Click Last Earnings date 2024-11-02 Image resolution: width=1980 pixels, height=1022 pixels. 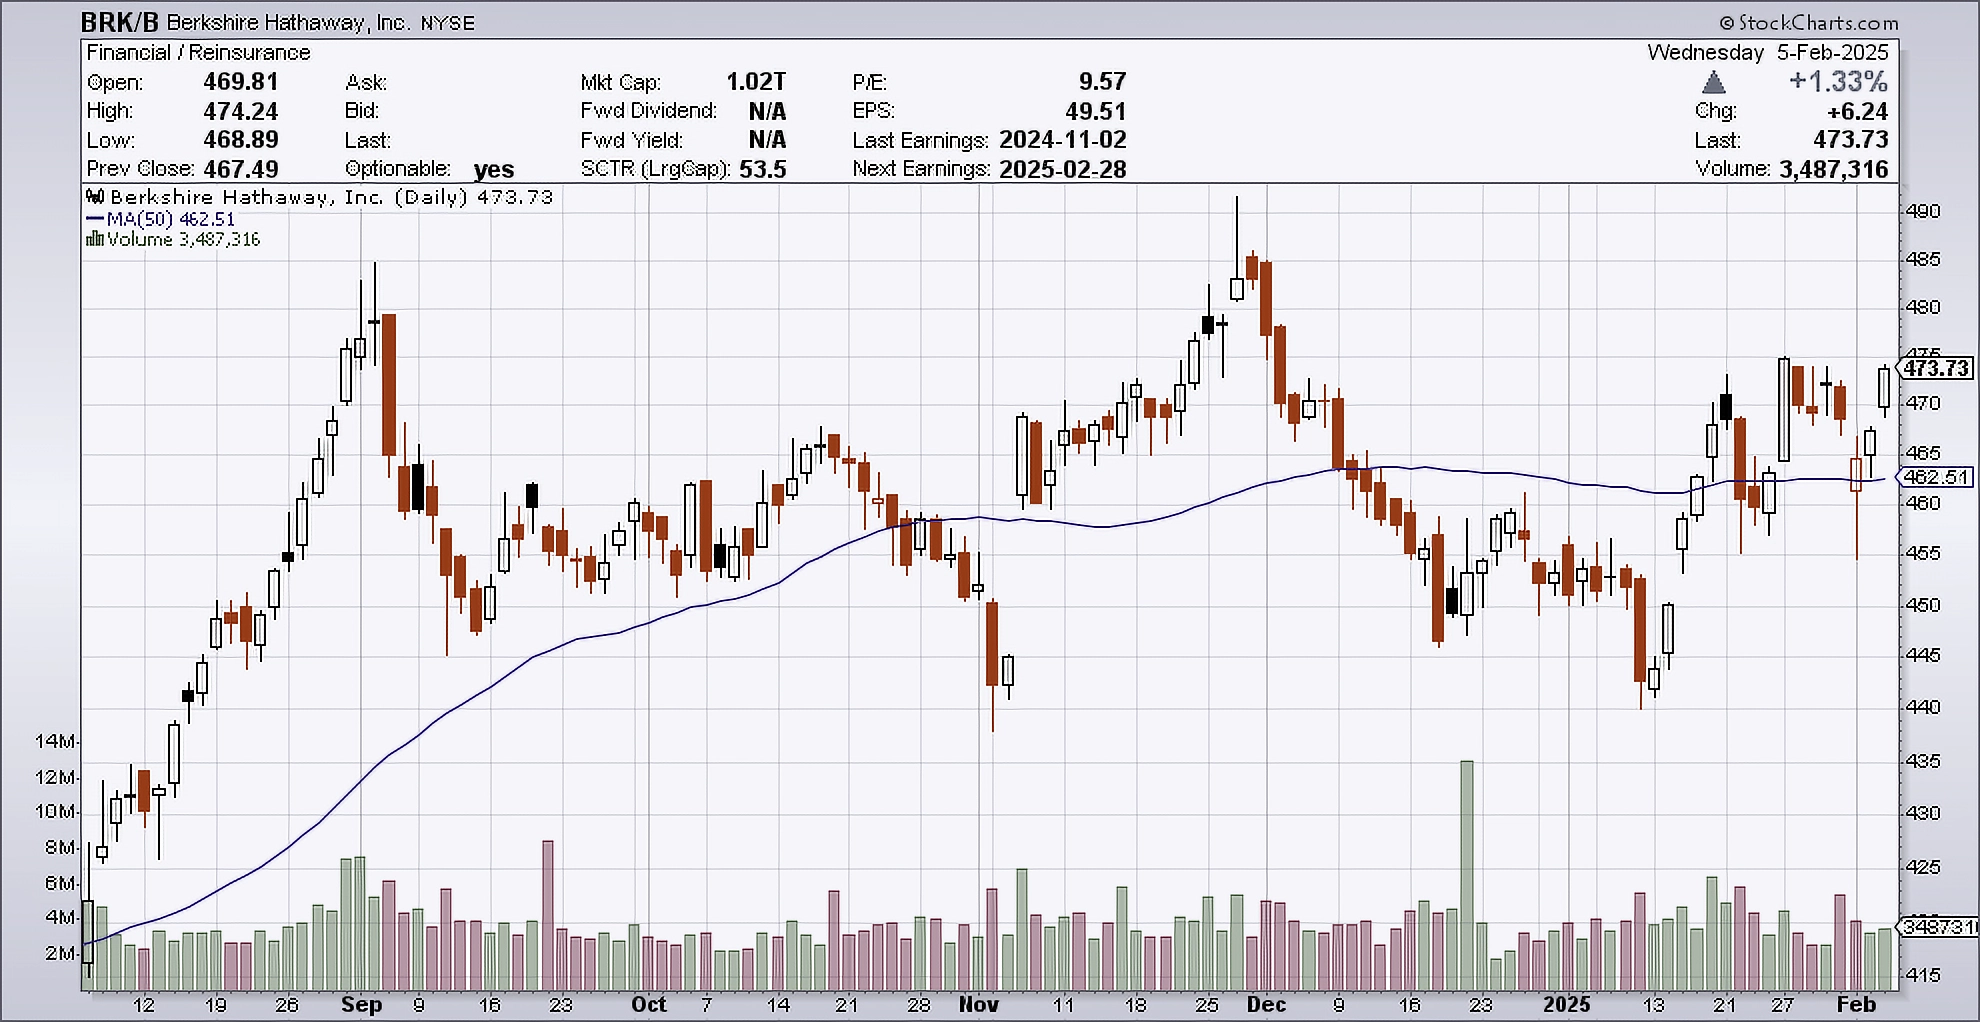coord(1063,140)
